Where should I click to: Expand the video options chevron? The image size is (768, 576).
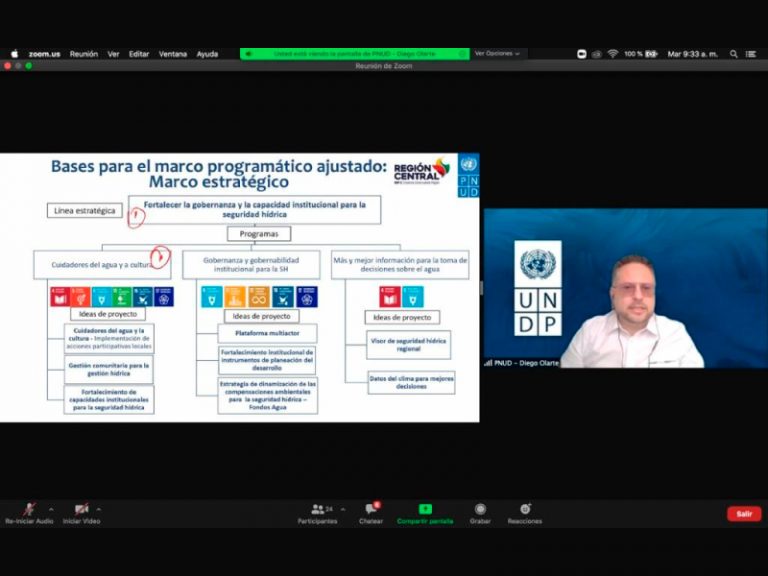(x=98, y=508)
